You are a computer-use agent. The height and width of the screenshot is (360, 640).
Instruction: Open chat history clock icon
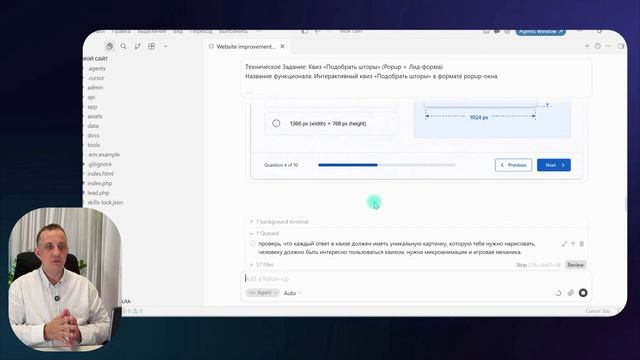598,46
